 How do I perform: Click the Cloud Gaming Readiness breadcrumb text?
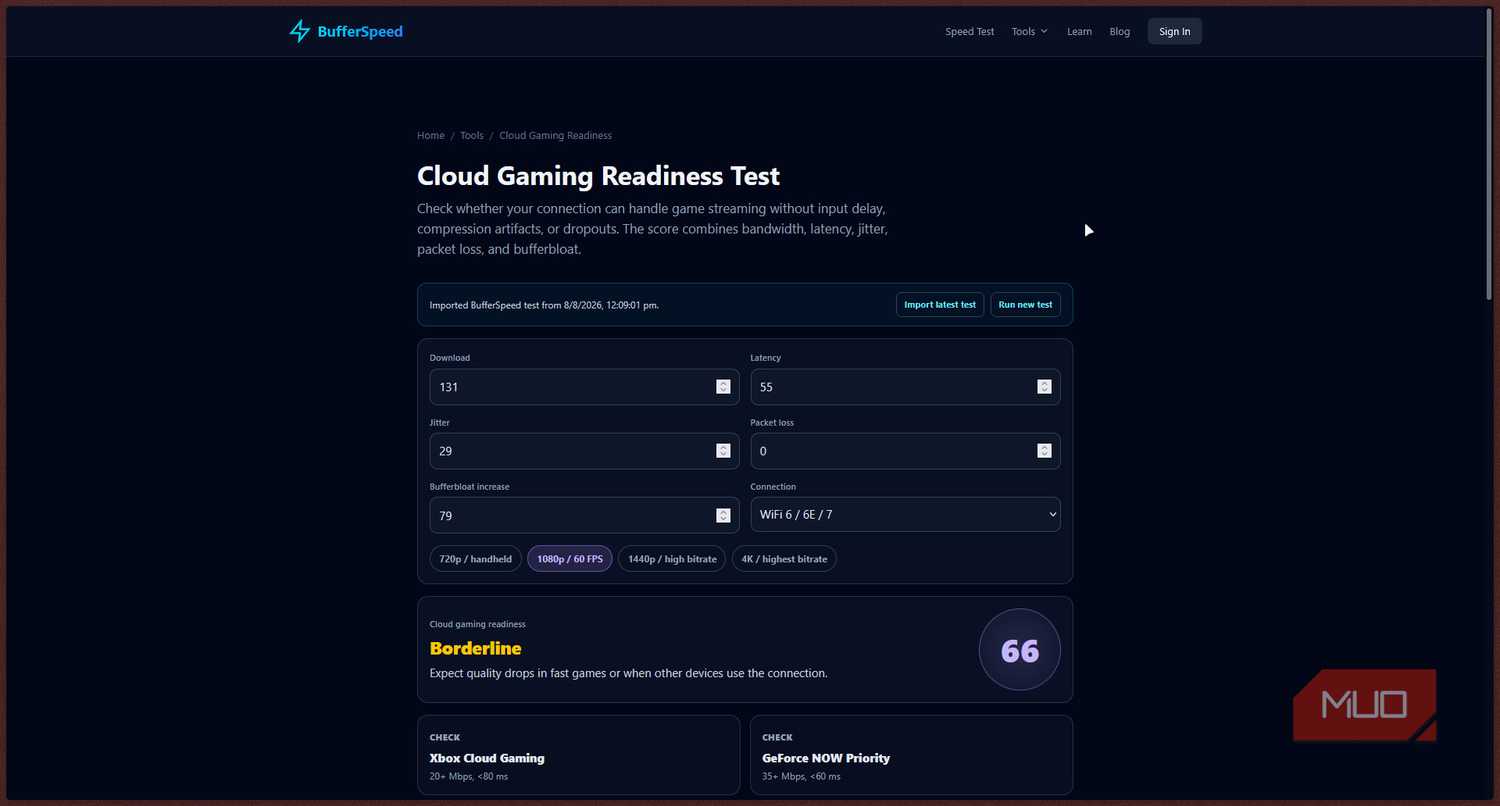pyautogui.click(x=555, y=136)
